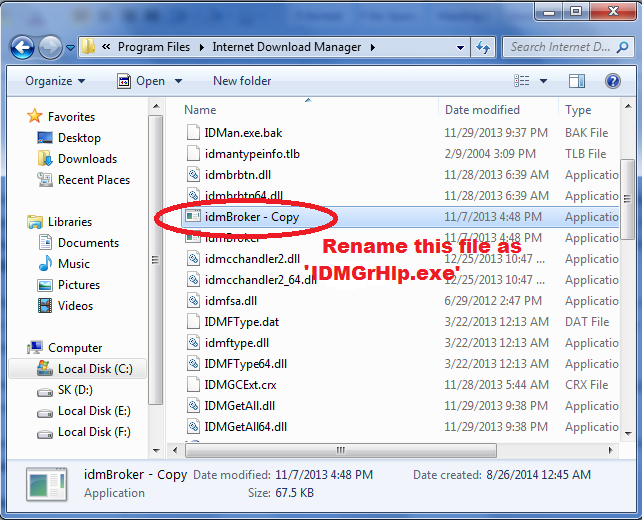Expand arrow after Program Files breadcrumb
The image size is (642, 520).
click(x=202, y=47)
